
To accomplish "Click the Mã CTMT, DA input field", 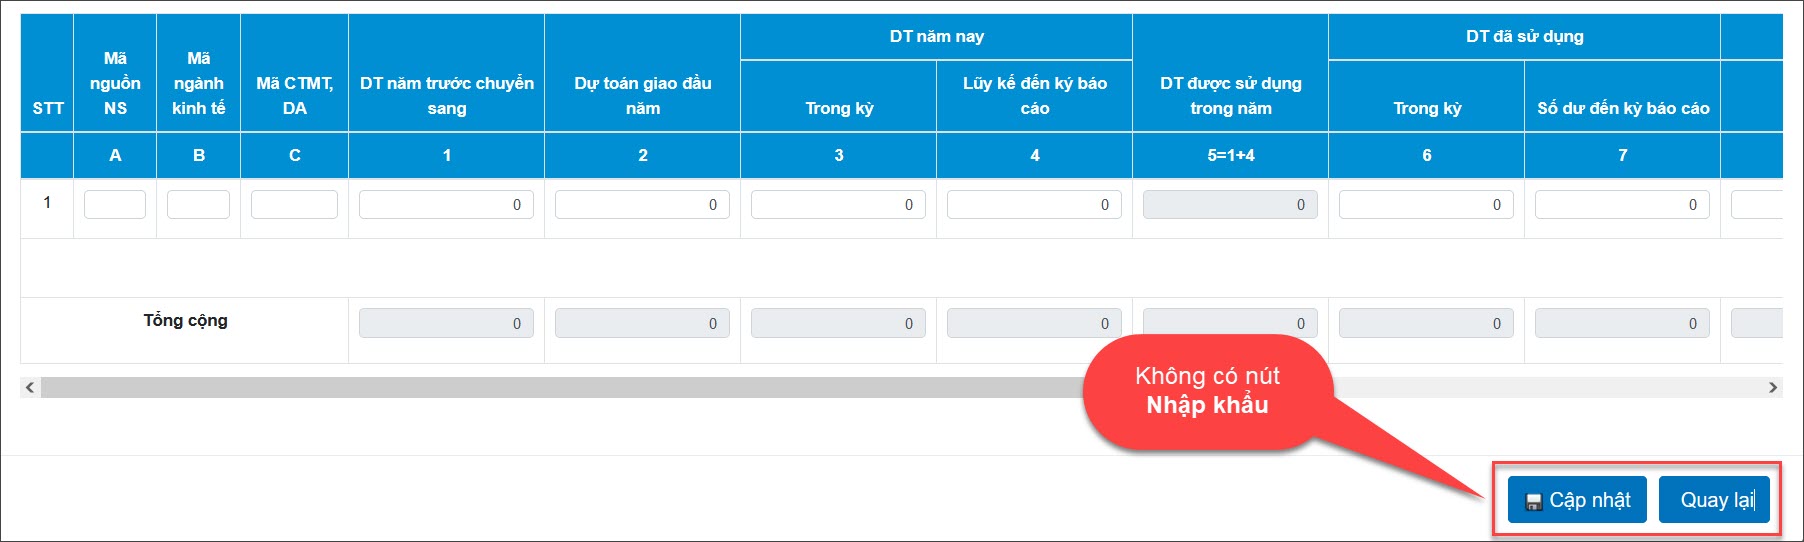I will point(294,204).
